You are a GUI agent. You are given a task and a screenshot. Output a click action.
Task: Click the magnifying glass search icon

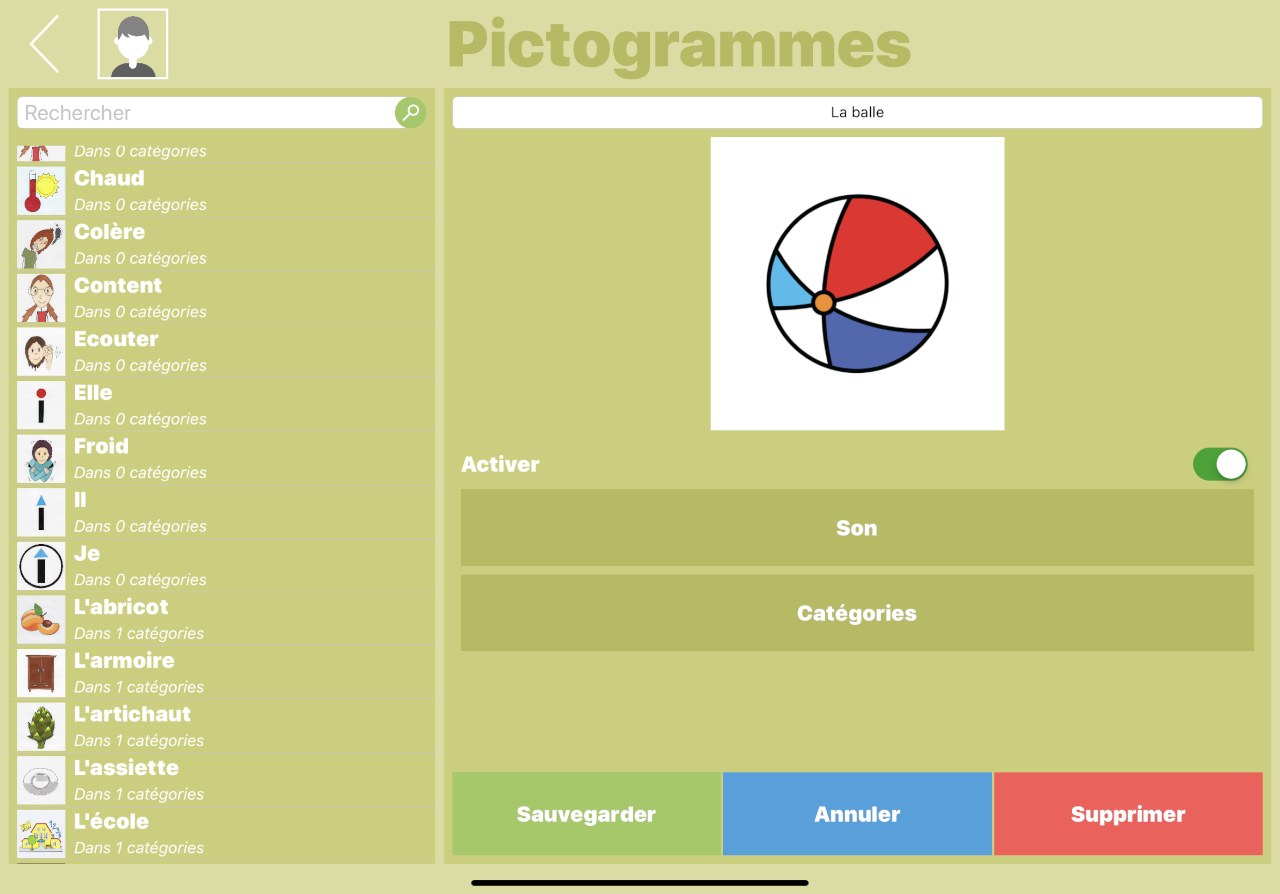click(x=410, y=113)
